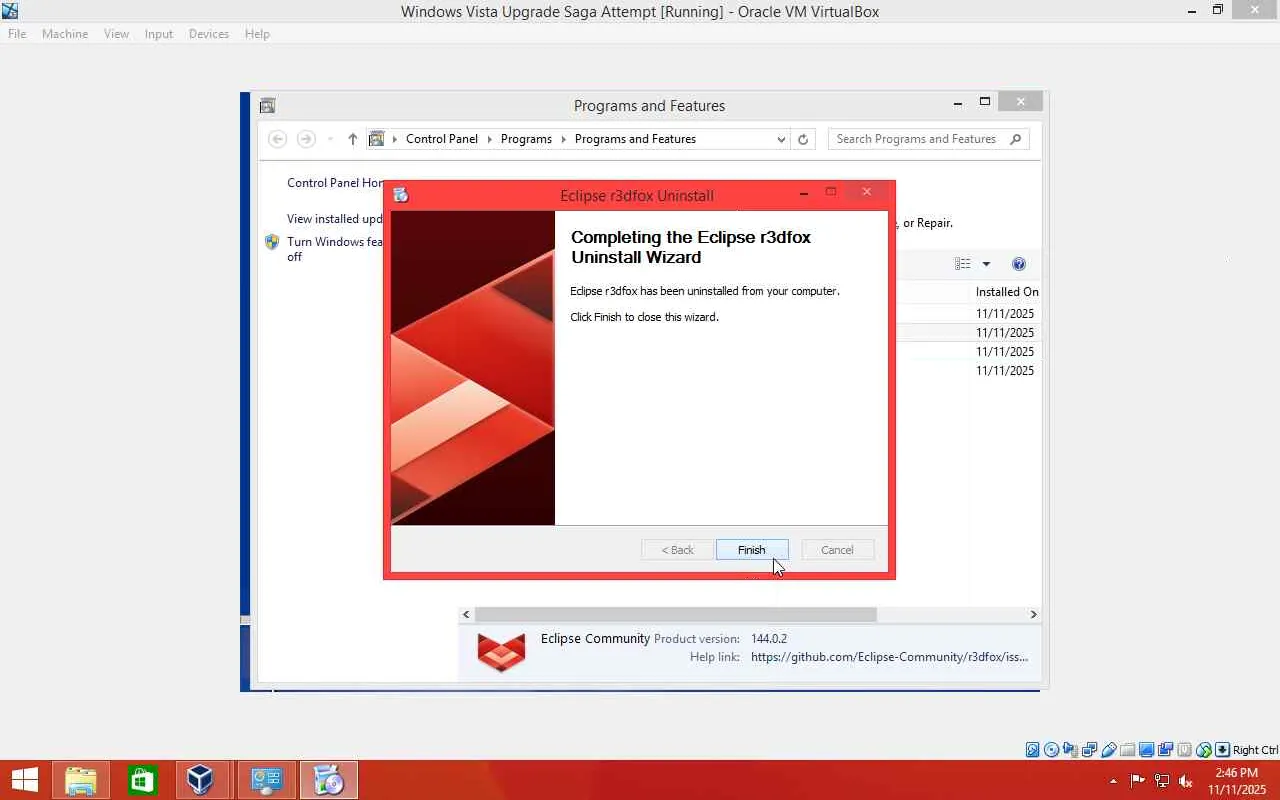Click the VirtualBox keyboard capture arrow icon

pos(1223,750)
